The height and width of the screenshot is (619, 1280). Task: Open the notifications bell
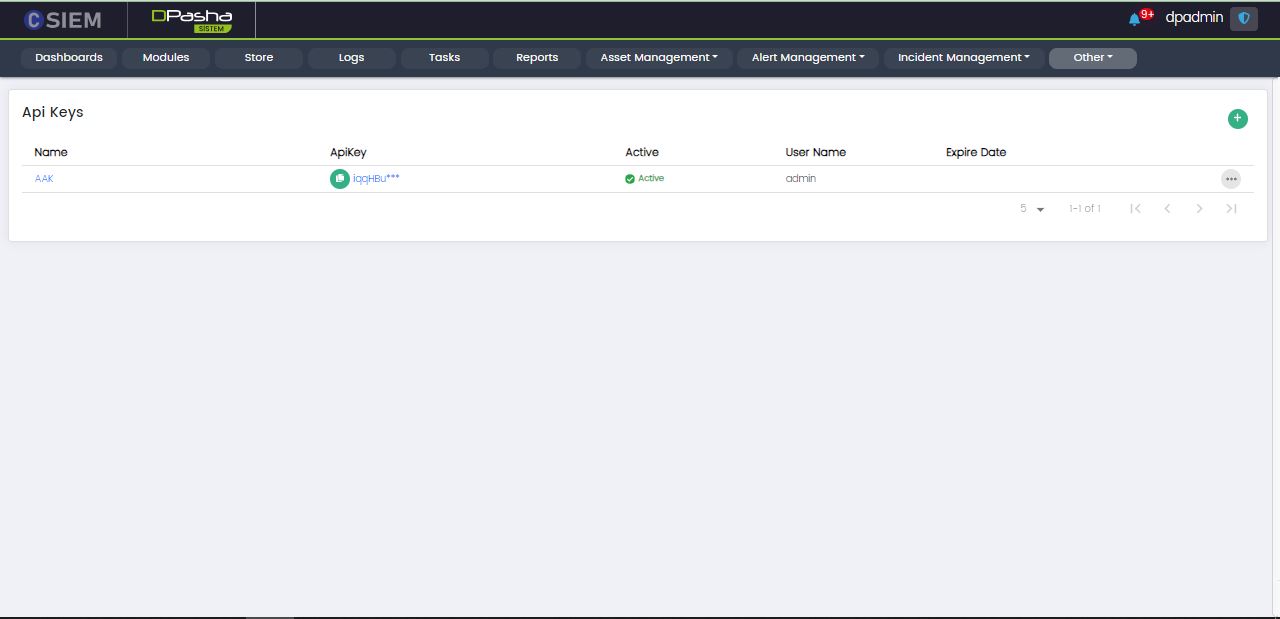[x=1134, y=19]
